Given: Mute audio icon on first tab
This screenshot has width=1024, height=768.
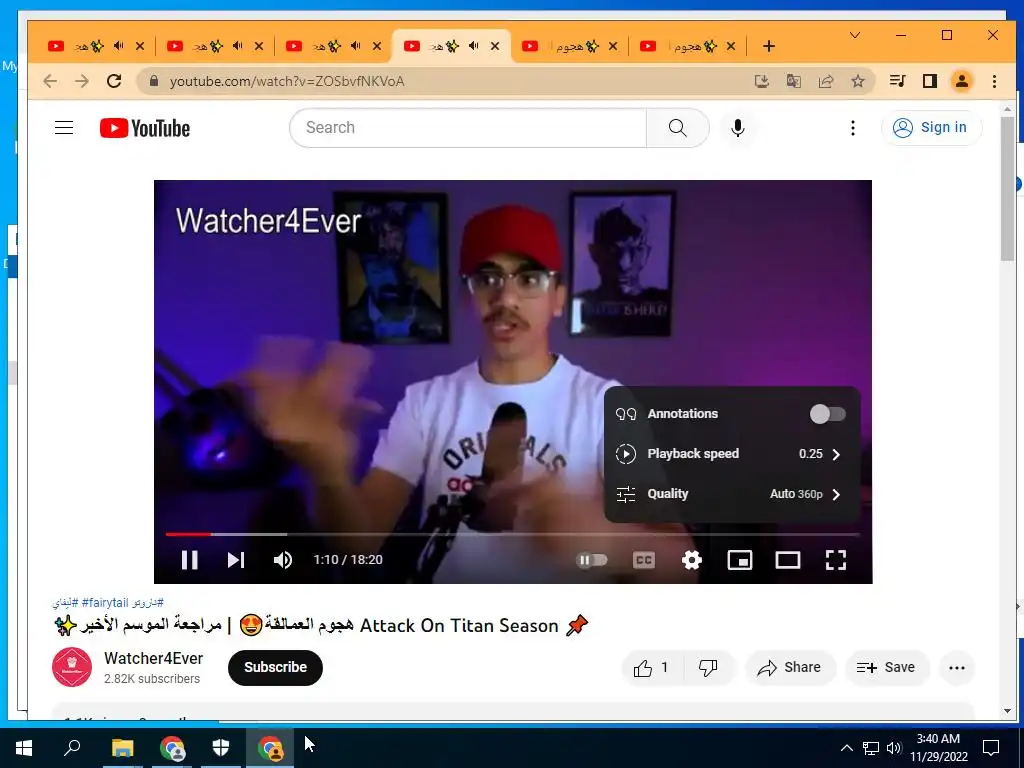Looking at the screenshot, I should tap(118, 46).
